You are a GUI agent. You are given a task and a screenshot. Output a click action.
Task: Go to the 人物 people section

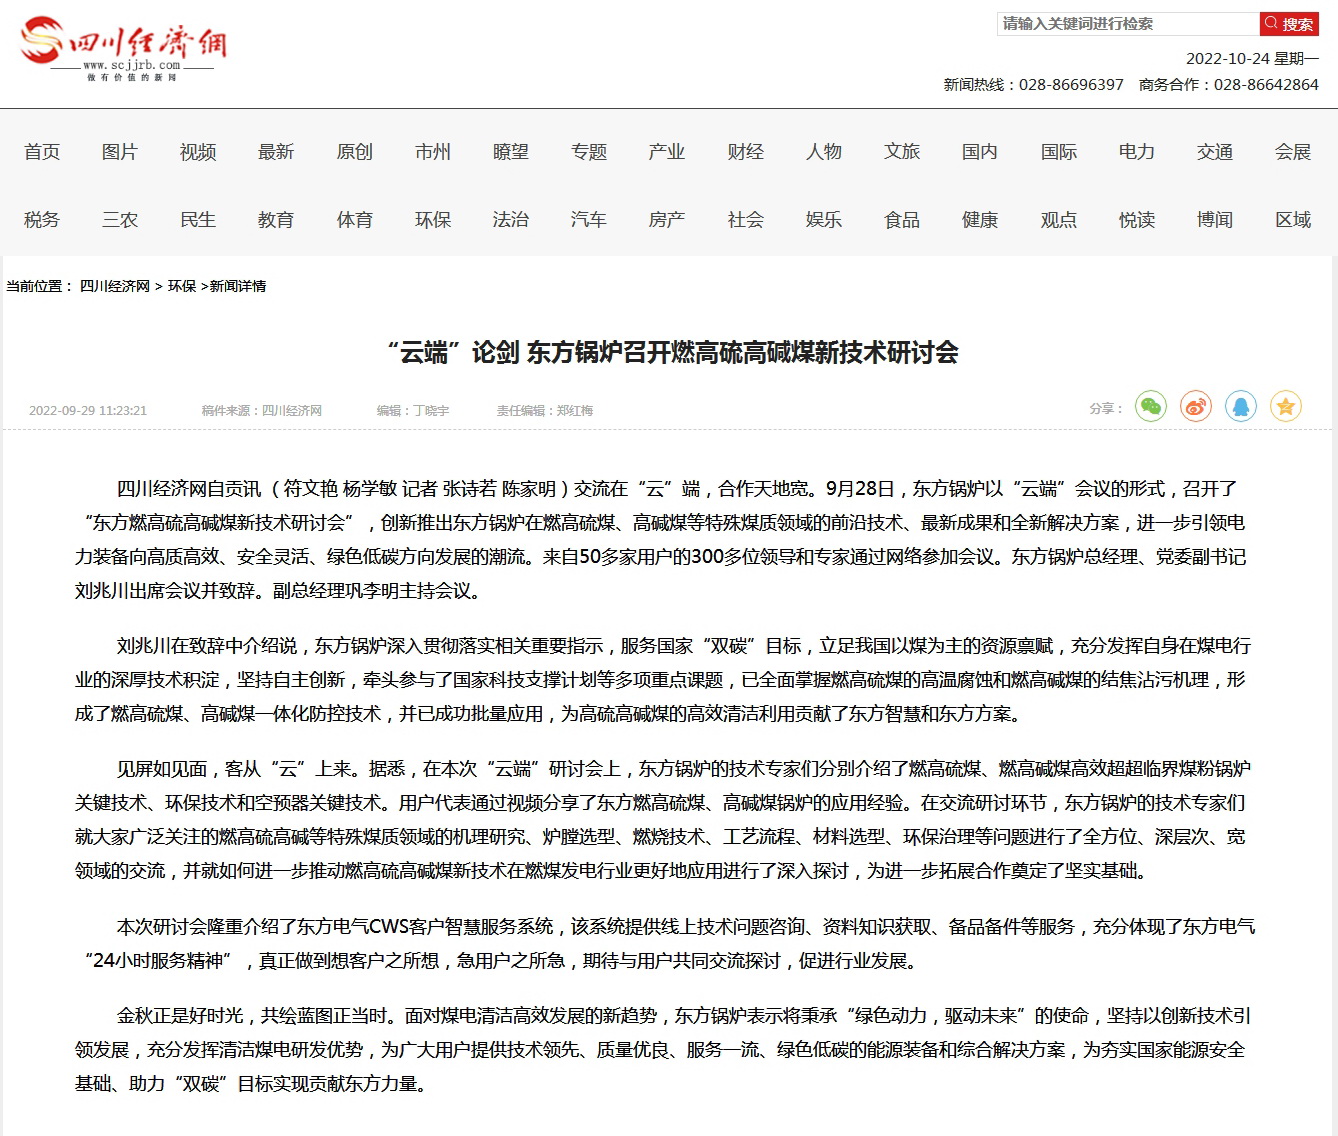pos(824,152)
